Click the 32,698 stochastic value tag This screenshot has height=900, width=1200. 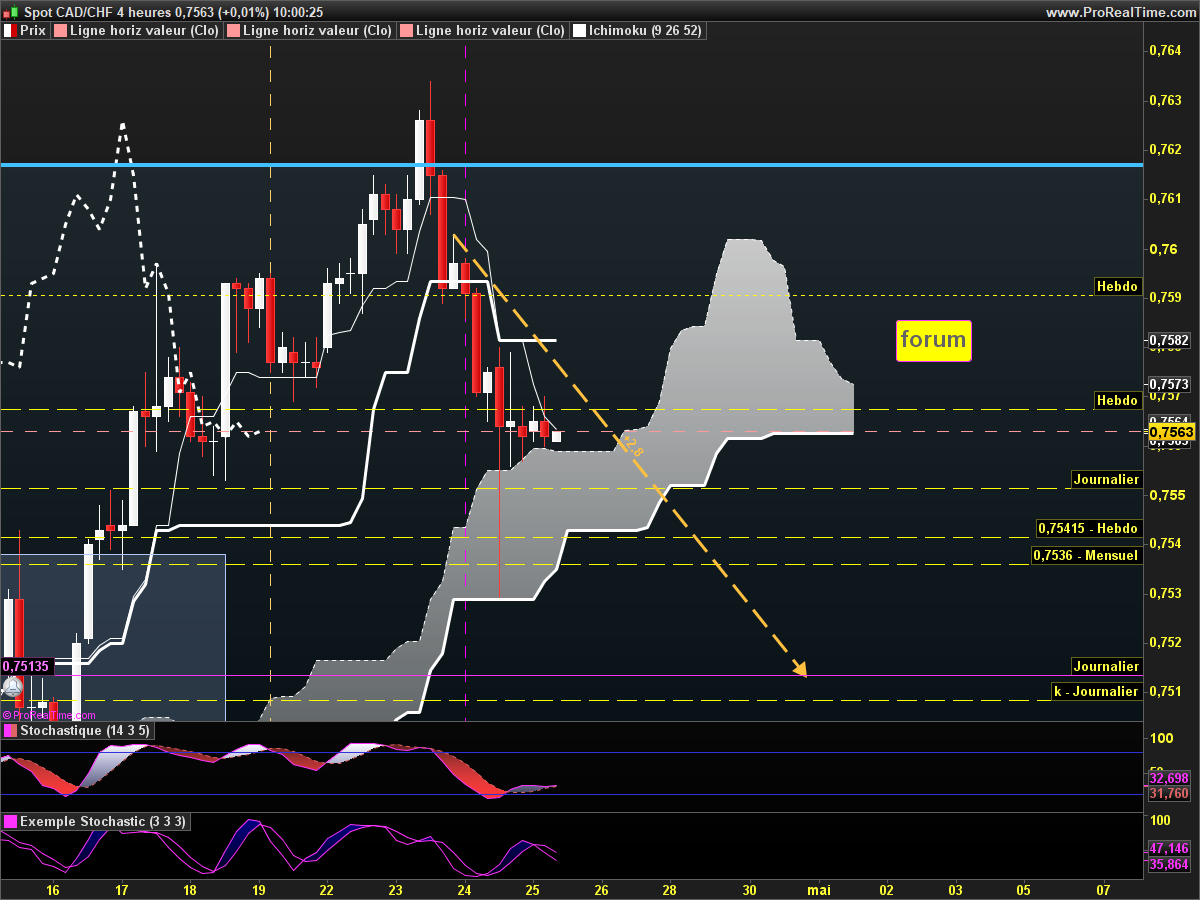pos(1170,778)
